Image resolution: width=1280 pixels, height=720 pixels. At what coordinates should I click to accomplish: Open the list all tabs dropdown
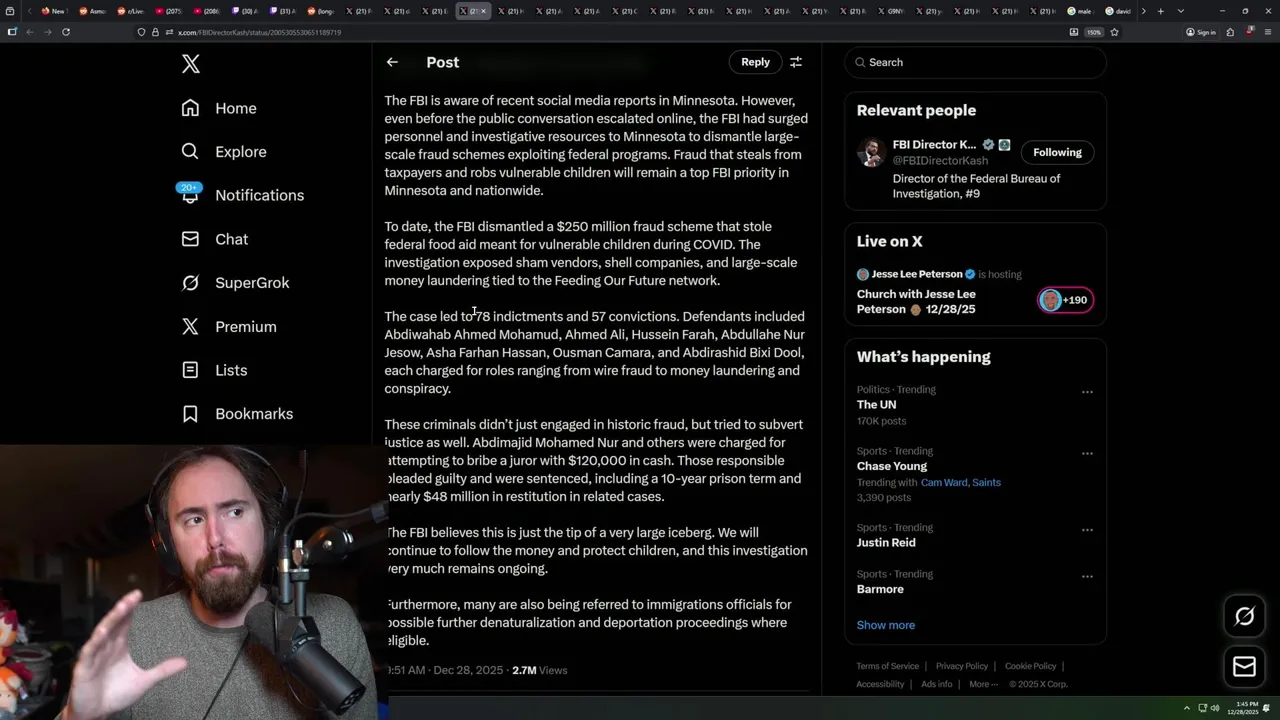coord(1181,11)
